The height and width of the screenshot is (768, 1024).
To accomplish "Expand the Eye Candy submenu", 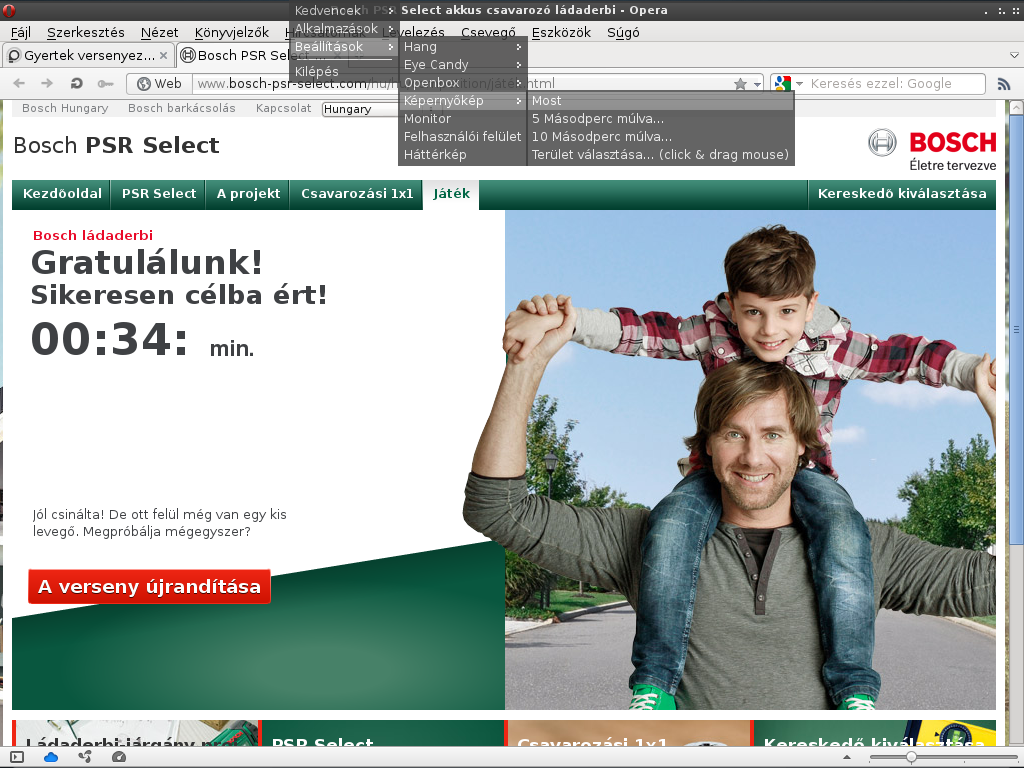I will 462,65.
